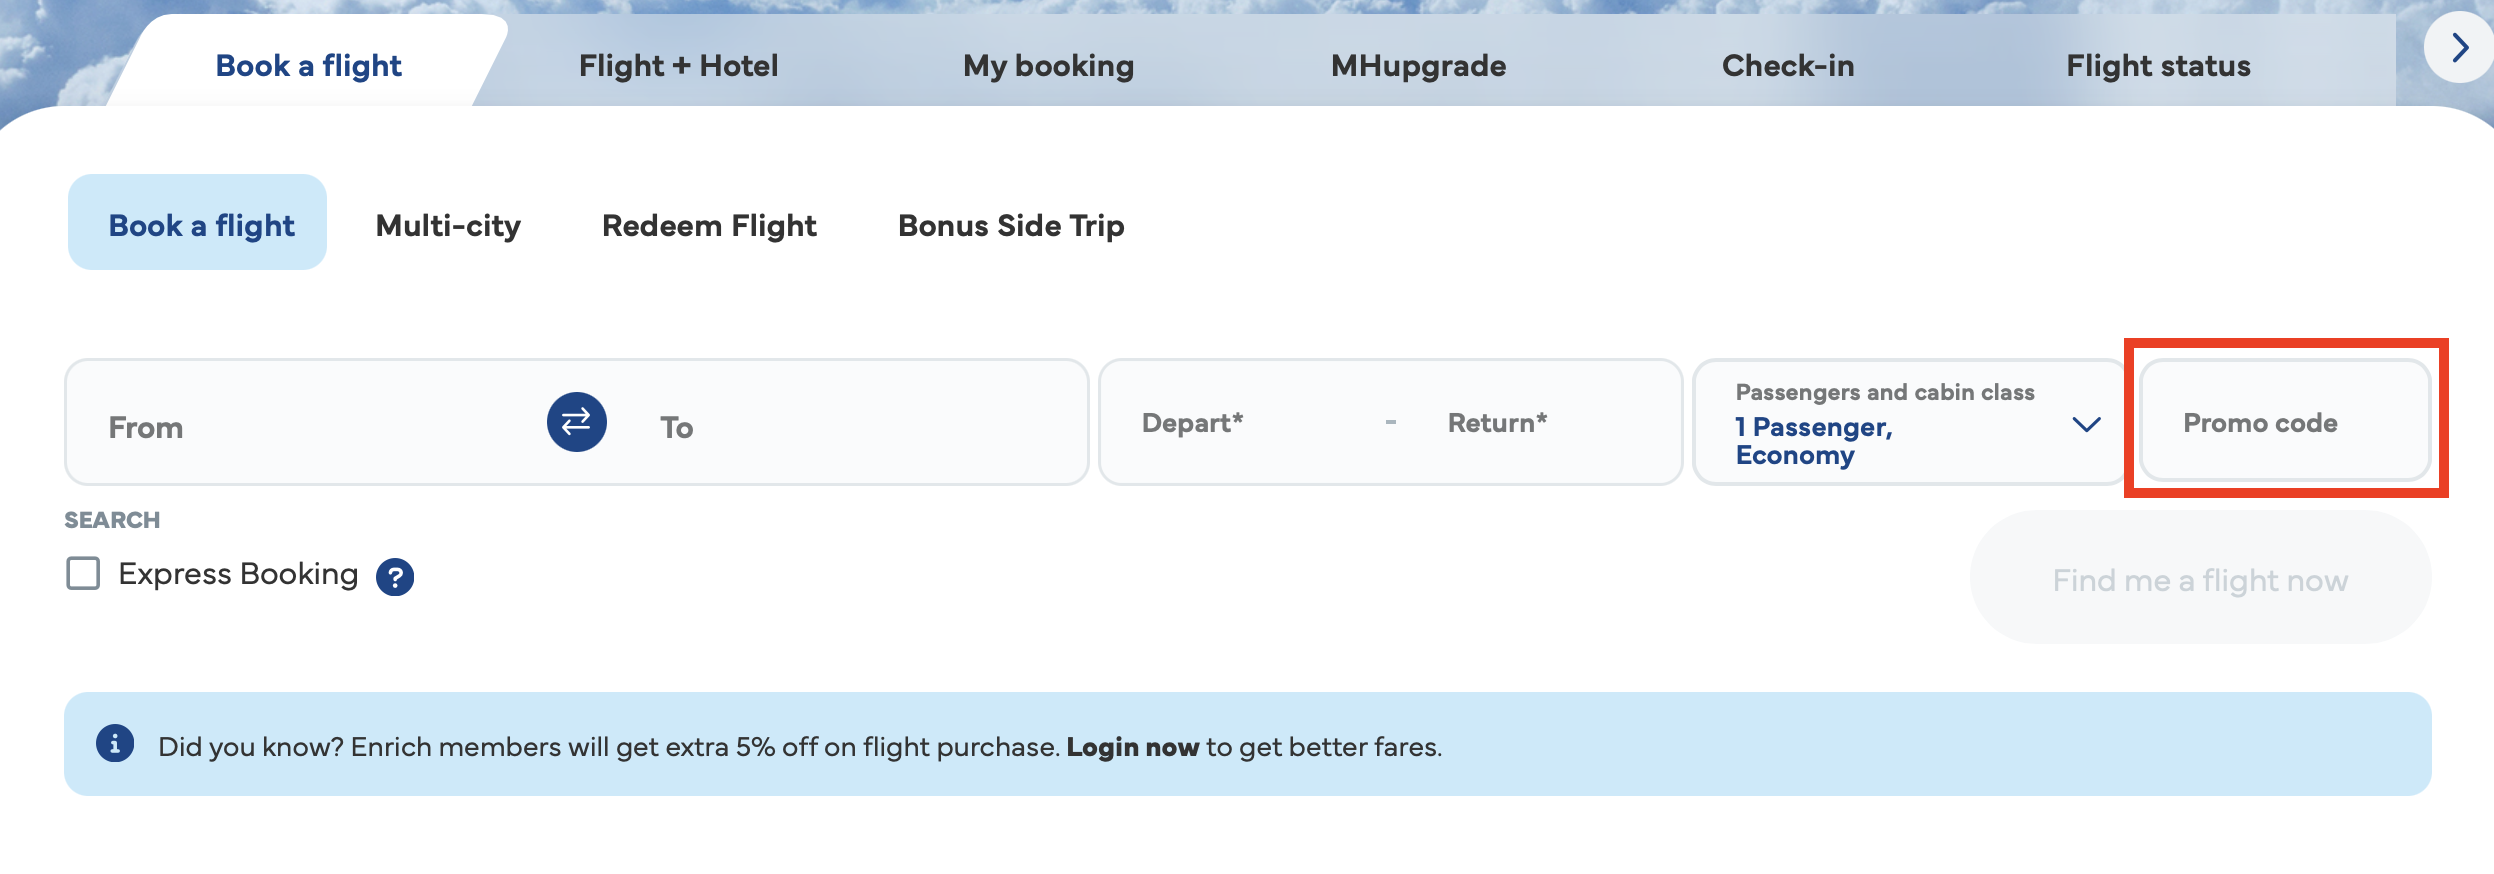Select the Check-in tab
2494x874 pixels.
coord(1788,66)
